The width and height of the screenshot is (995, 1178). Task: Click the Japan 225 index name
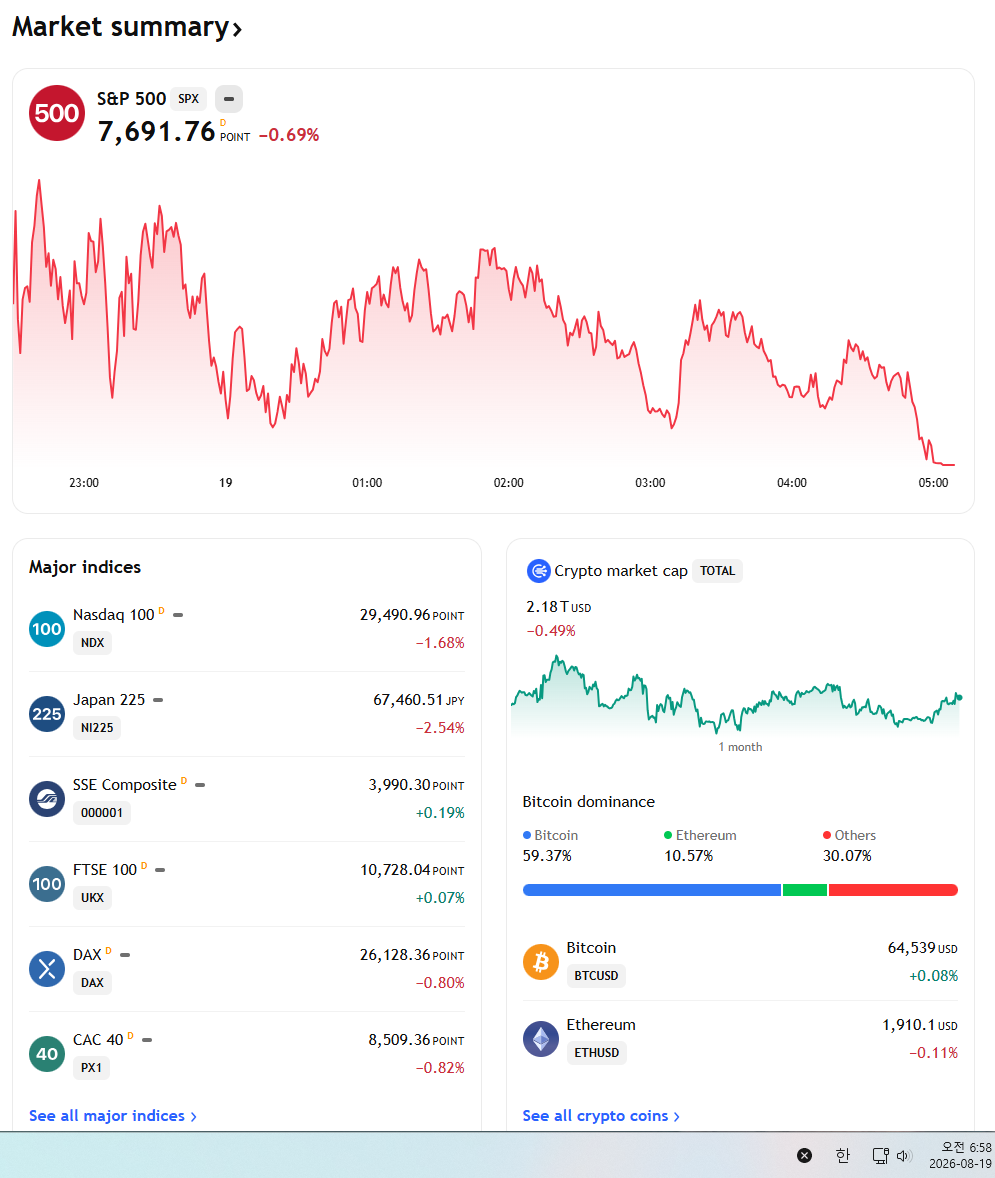coord(109,699)
